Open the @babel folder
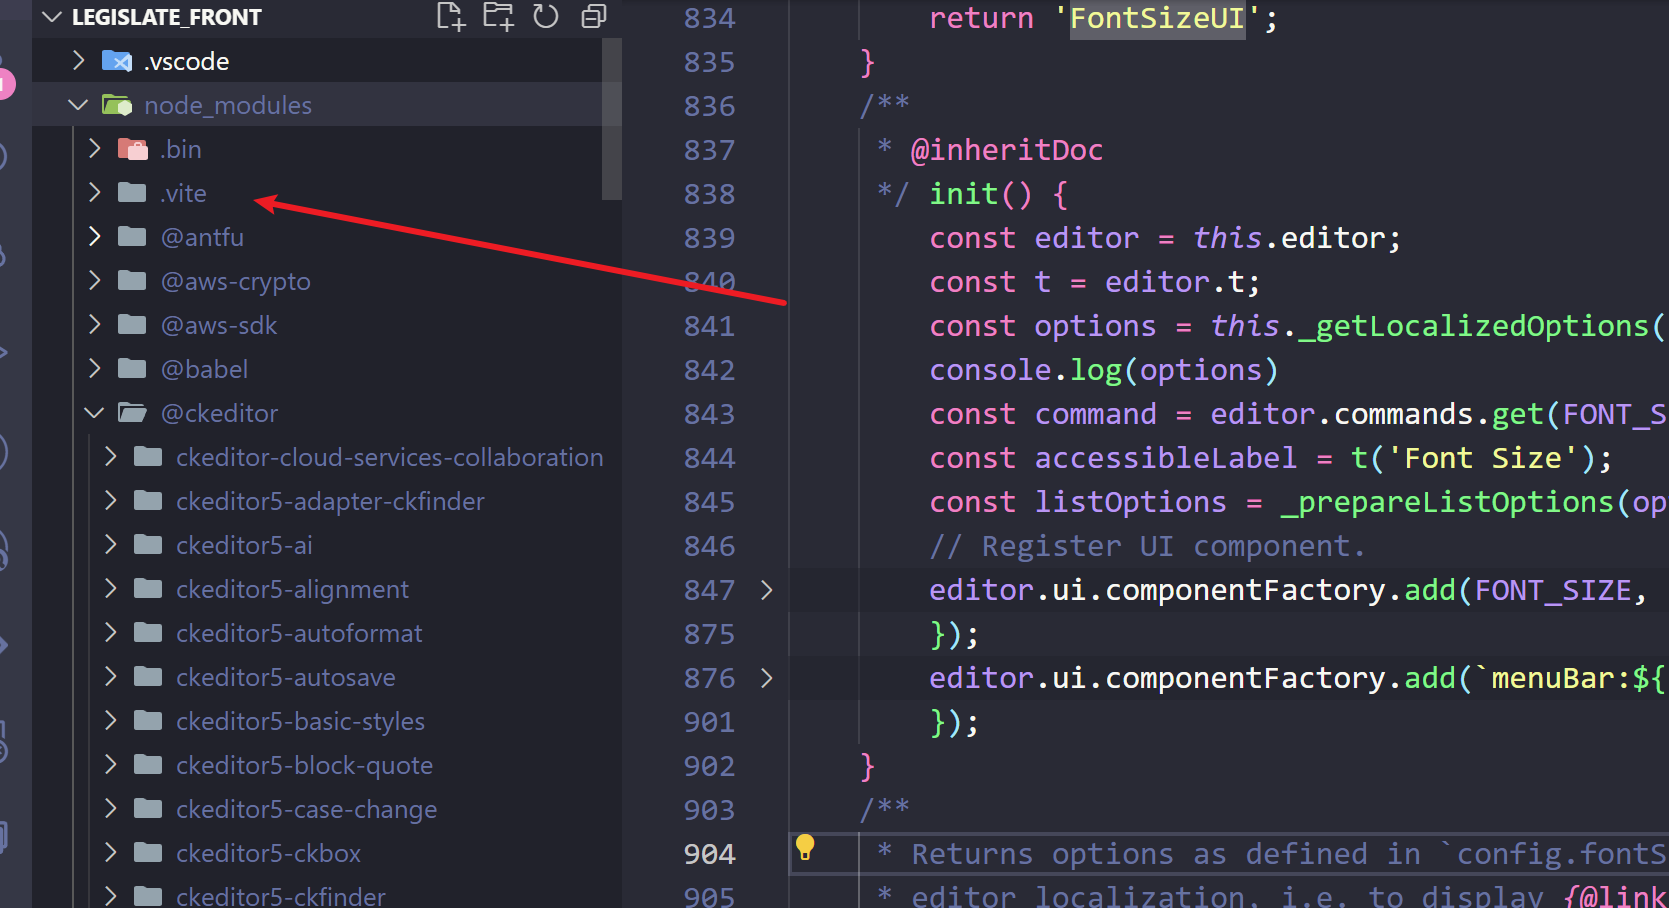The width and height of the screenshot is (1669, 908). (204, 369)
